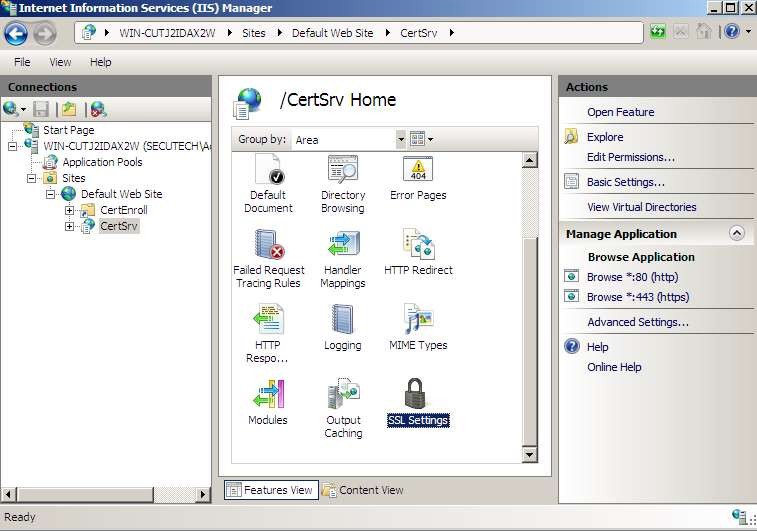757x531 pixels.
Task: Select Application Pools in the tree
Action: pyautogui.click(x=102, y=162)
